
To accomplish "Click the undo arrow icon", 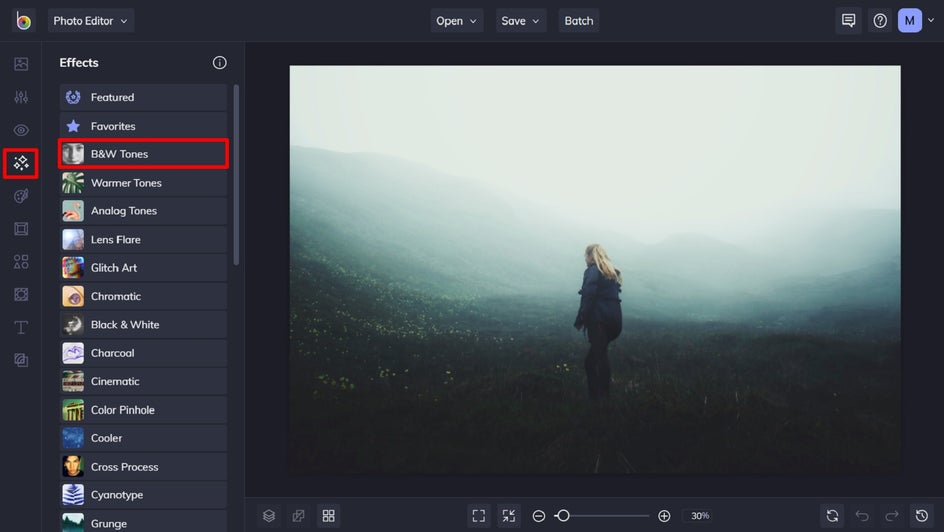I will coord(862,516).
